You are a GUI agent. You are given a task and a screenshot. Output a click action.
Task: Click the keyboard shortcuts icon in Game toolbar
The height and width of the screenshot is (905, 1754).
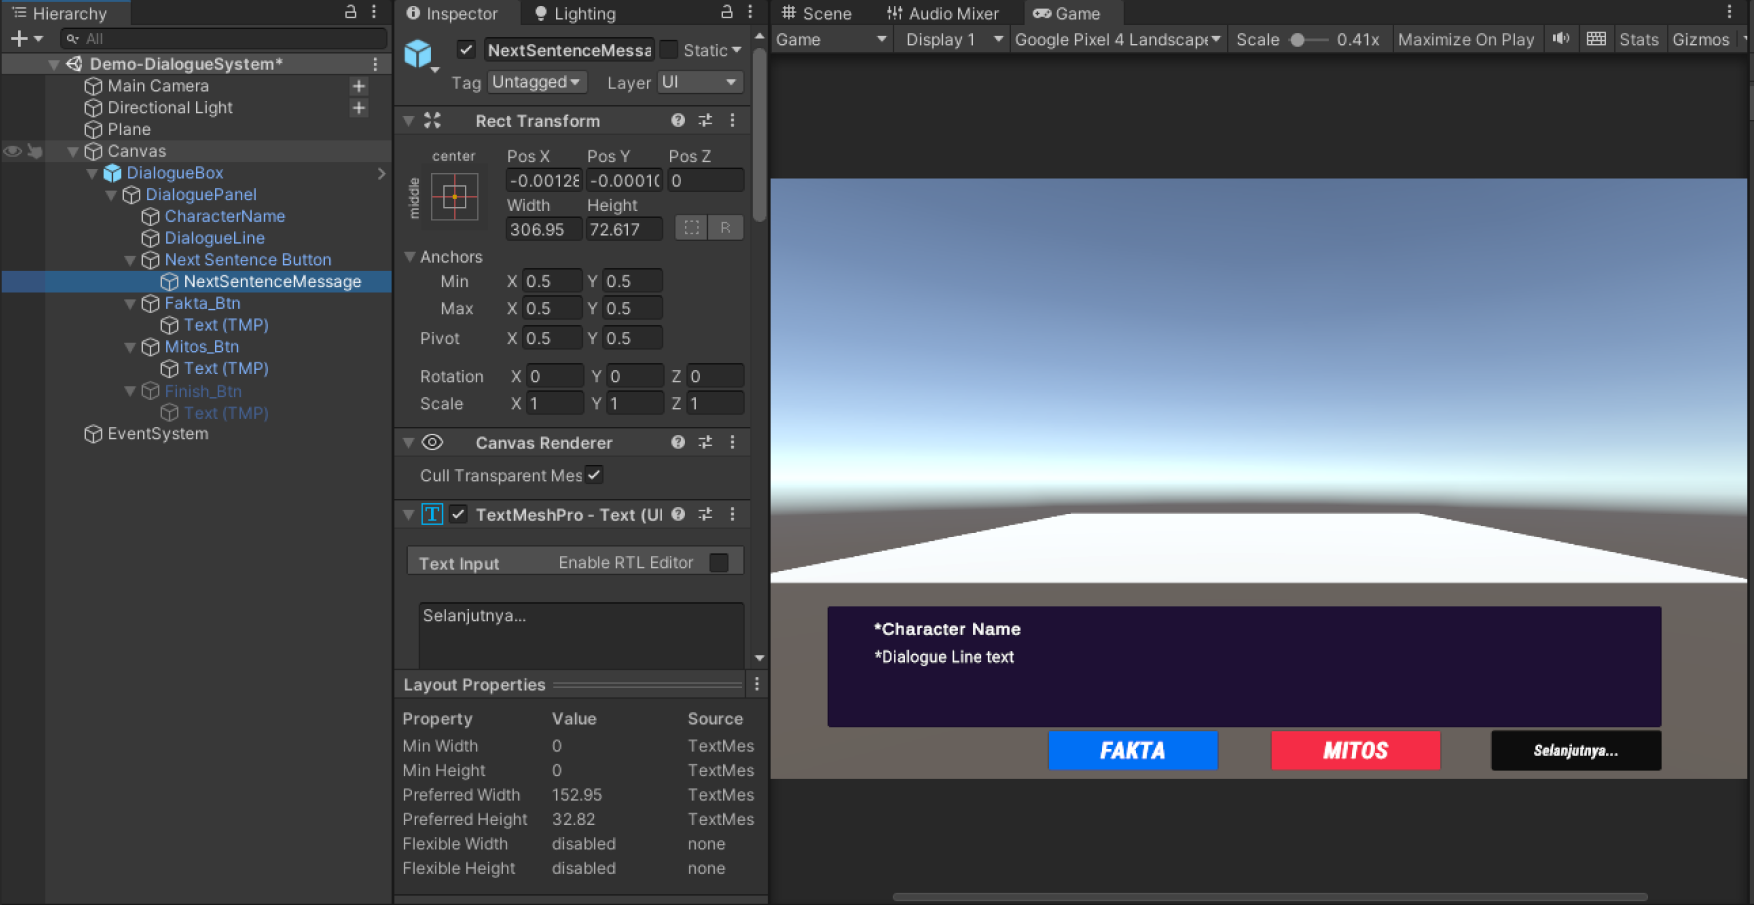pyautogui.click(x=1596, y=39)
